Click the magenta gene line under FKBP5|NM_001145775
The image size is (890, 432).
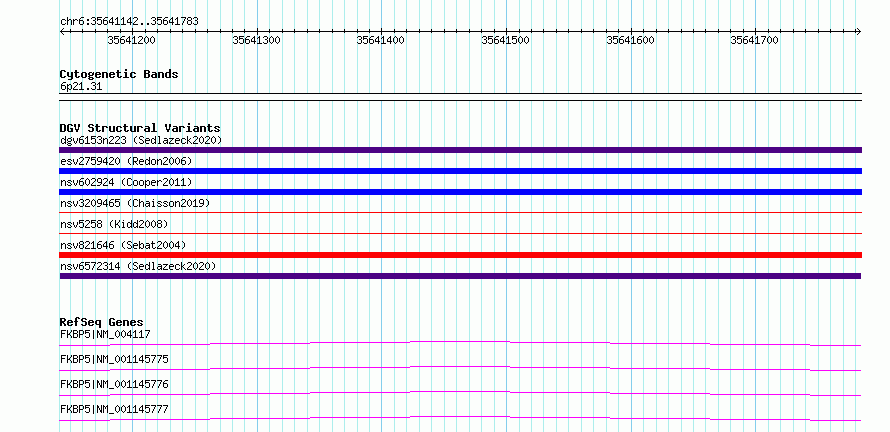460,368
